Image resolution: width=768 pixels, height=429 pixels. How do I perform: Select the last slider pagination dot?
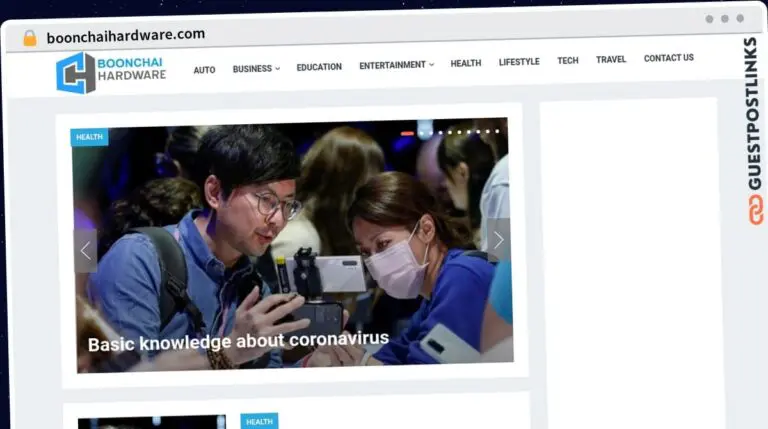[x=497, y=131]
